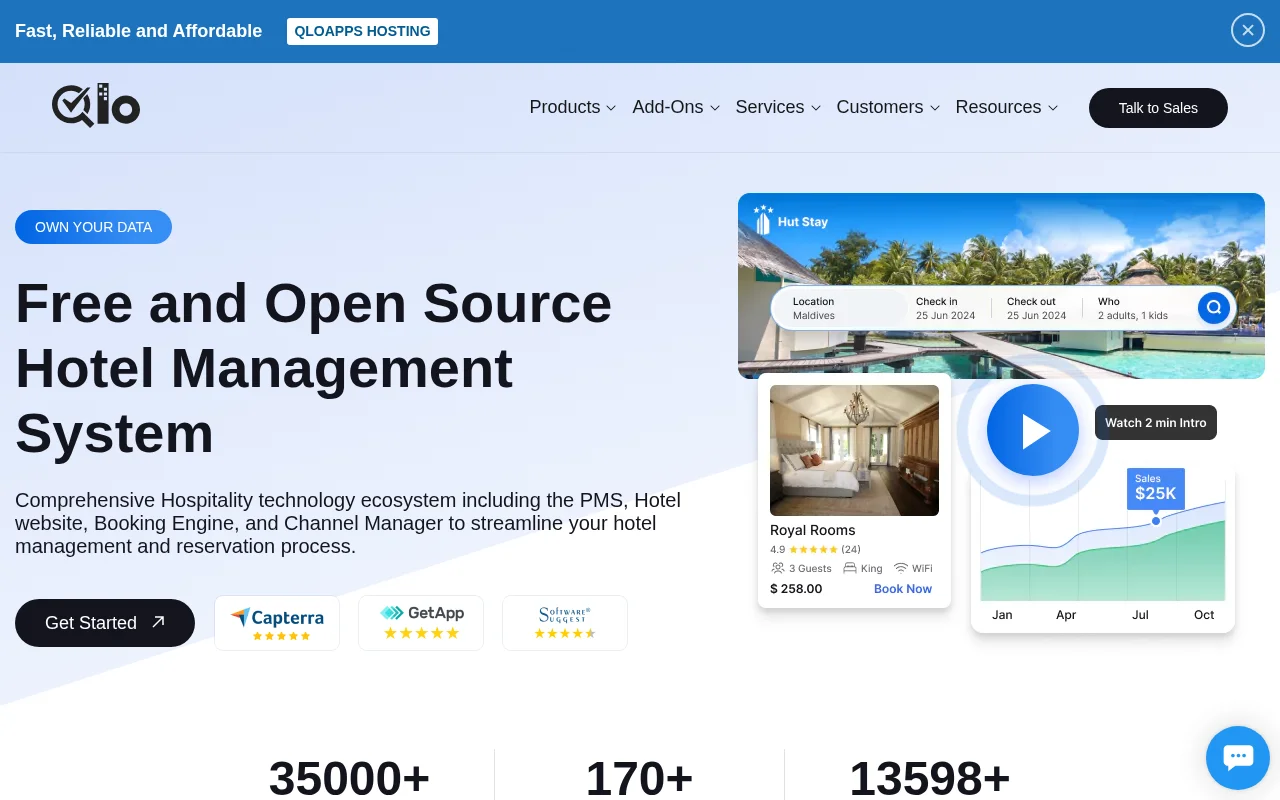Viewport: 1280px width, 800px height.
Task: Open the Software Suggest rating badge
Action: pos(565,623)
